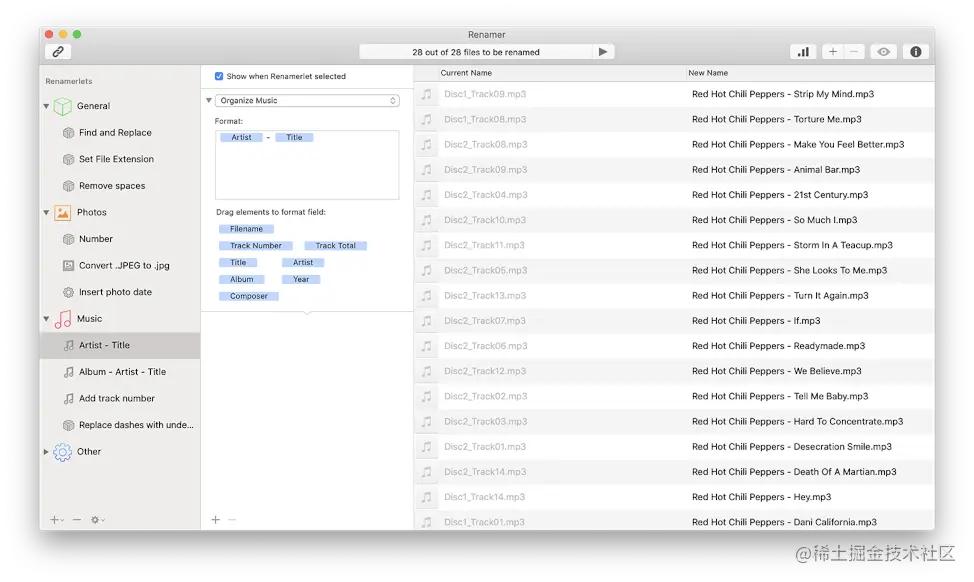Open the info button in toolbar
The height and width of the screenshot is (582, 974).
tap(916, 52)
